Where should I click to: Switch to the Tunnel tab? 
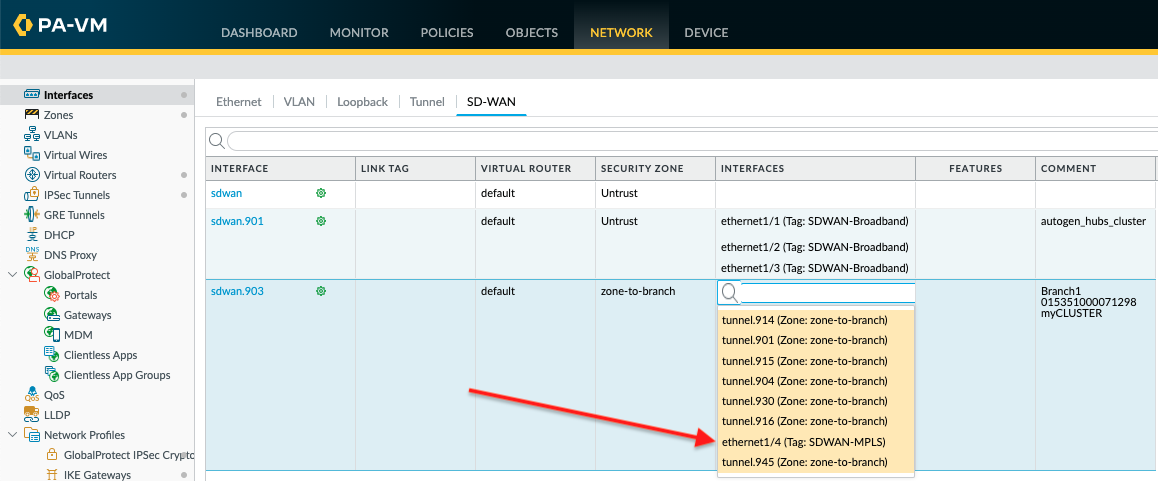point(427,102)
